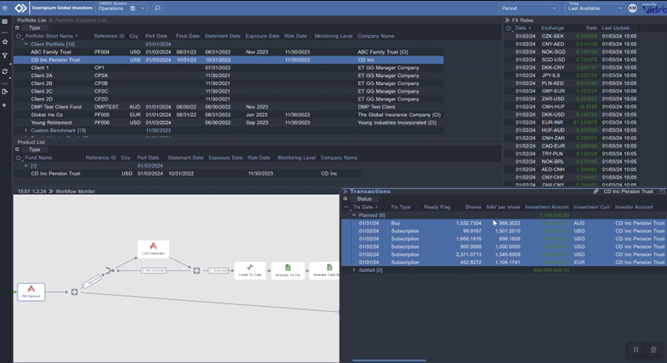
Task: Select the Create To Date workflow node
Action: pyautogui.click(x=250, y=270)
